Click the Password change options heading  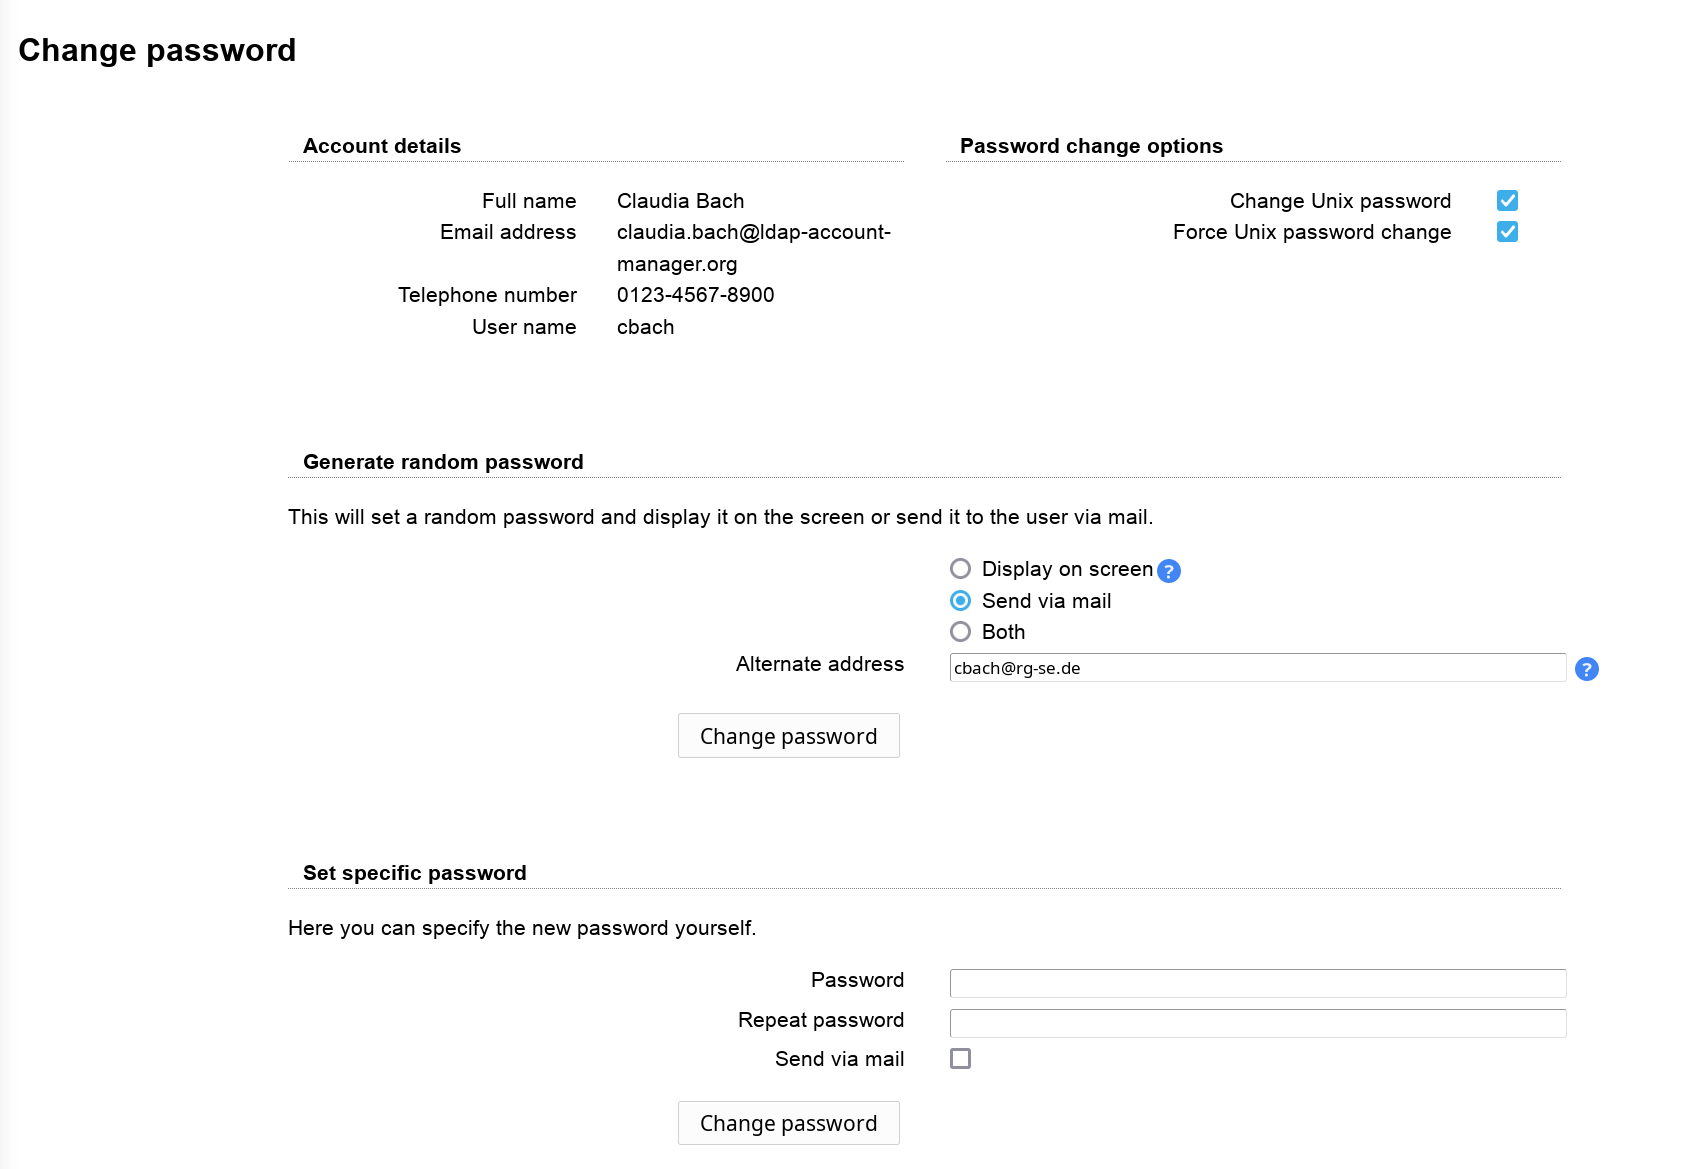[x=1090, y=145]
